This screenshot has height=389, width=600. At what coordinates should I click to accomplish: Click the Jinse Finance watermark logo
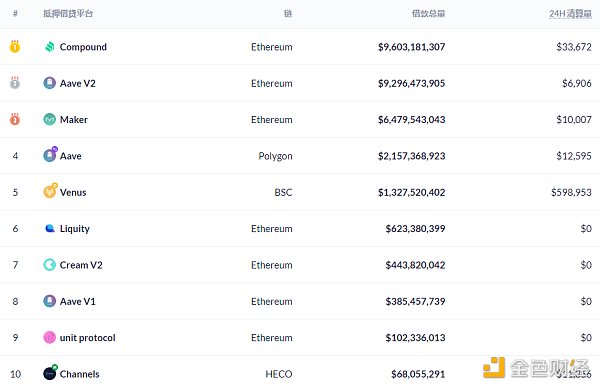pos(536,368)
